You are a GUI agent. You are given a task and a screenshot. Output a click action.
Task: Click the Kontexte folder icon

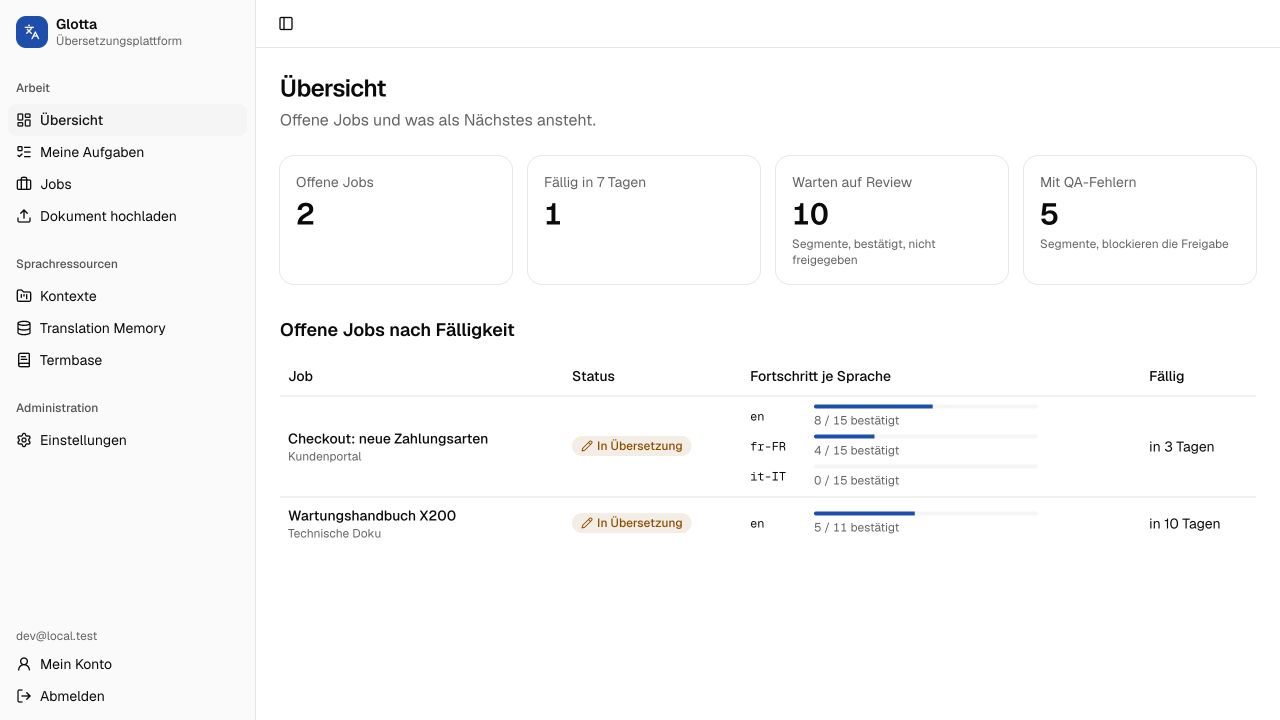24,296
